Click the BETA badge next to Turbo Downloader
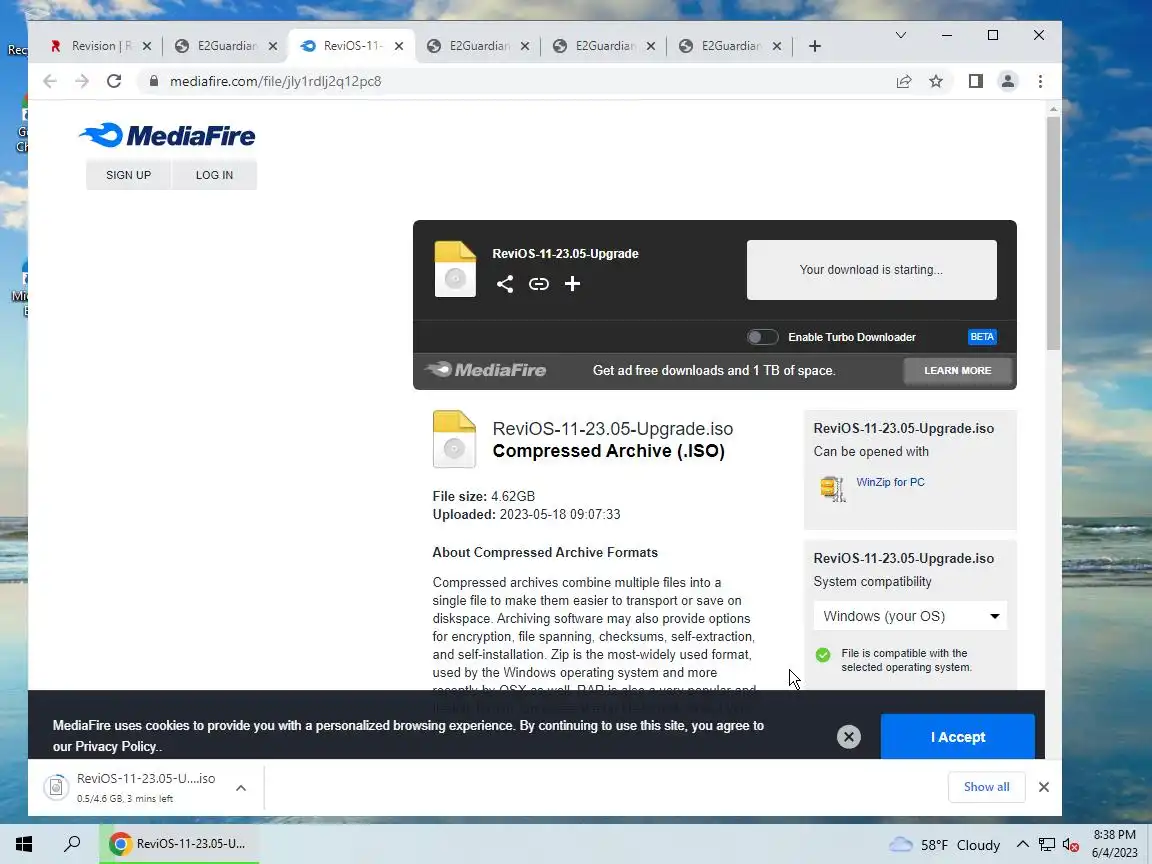The height and width of the screenshot is (864, 1152). tap(982, 336)
